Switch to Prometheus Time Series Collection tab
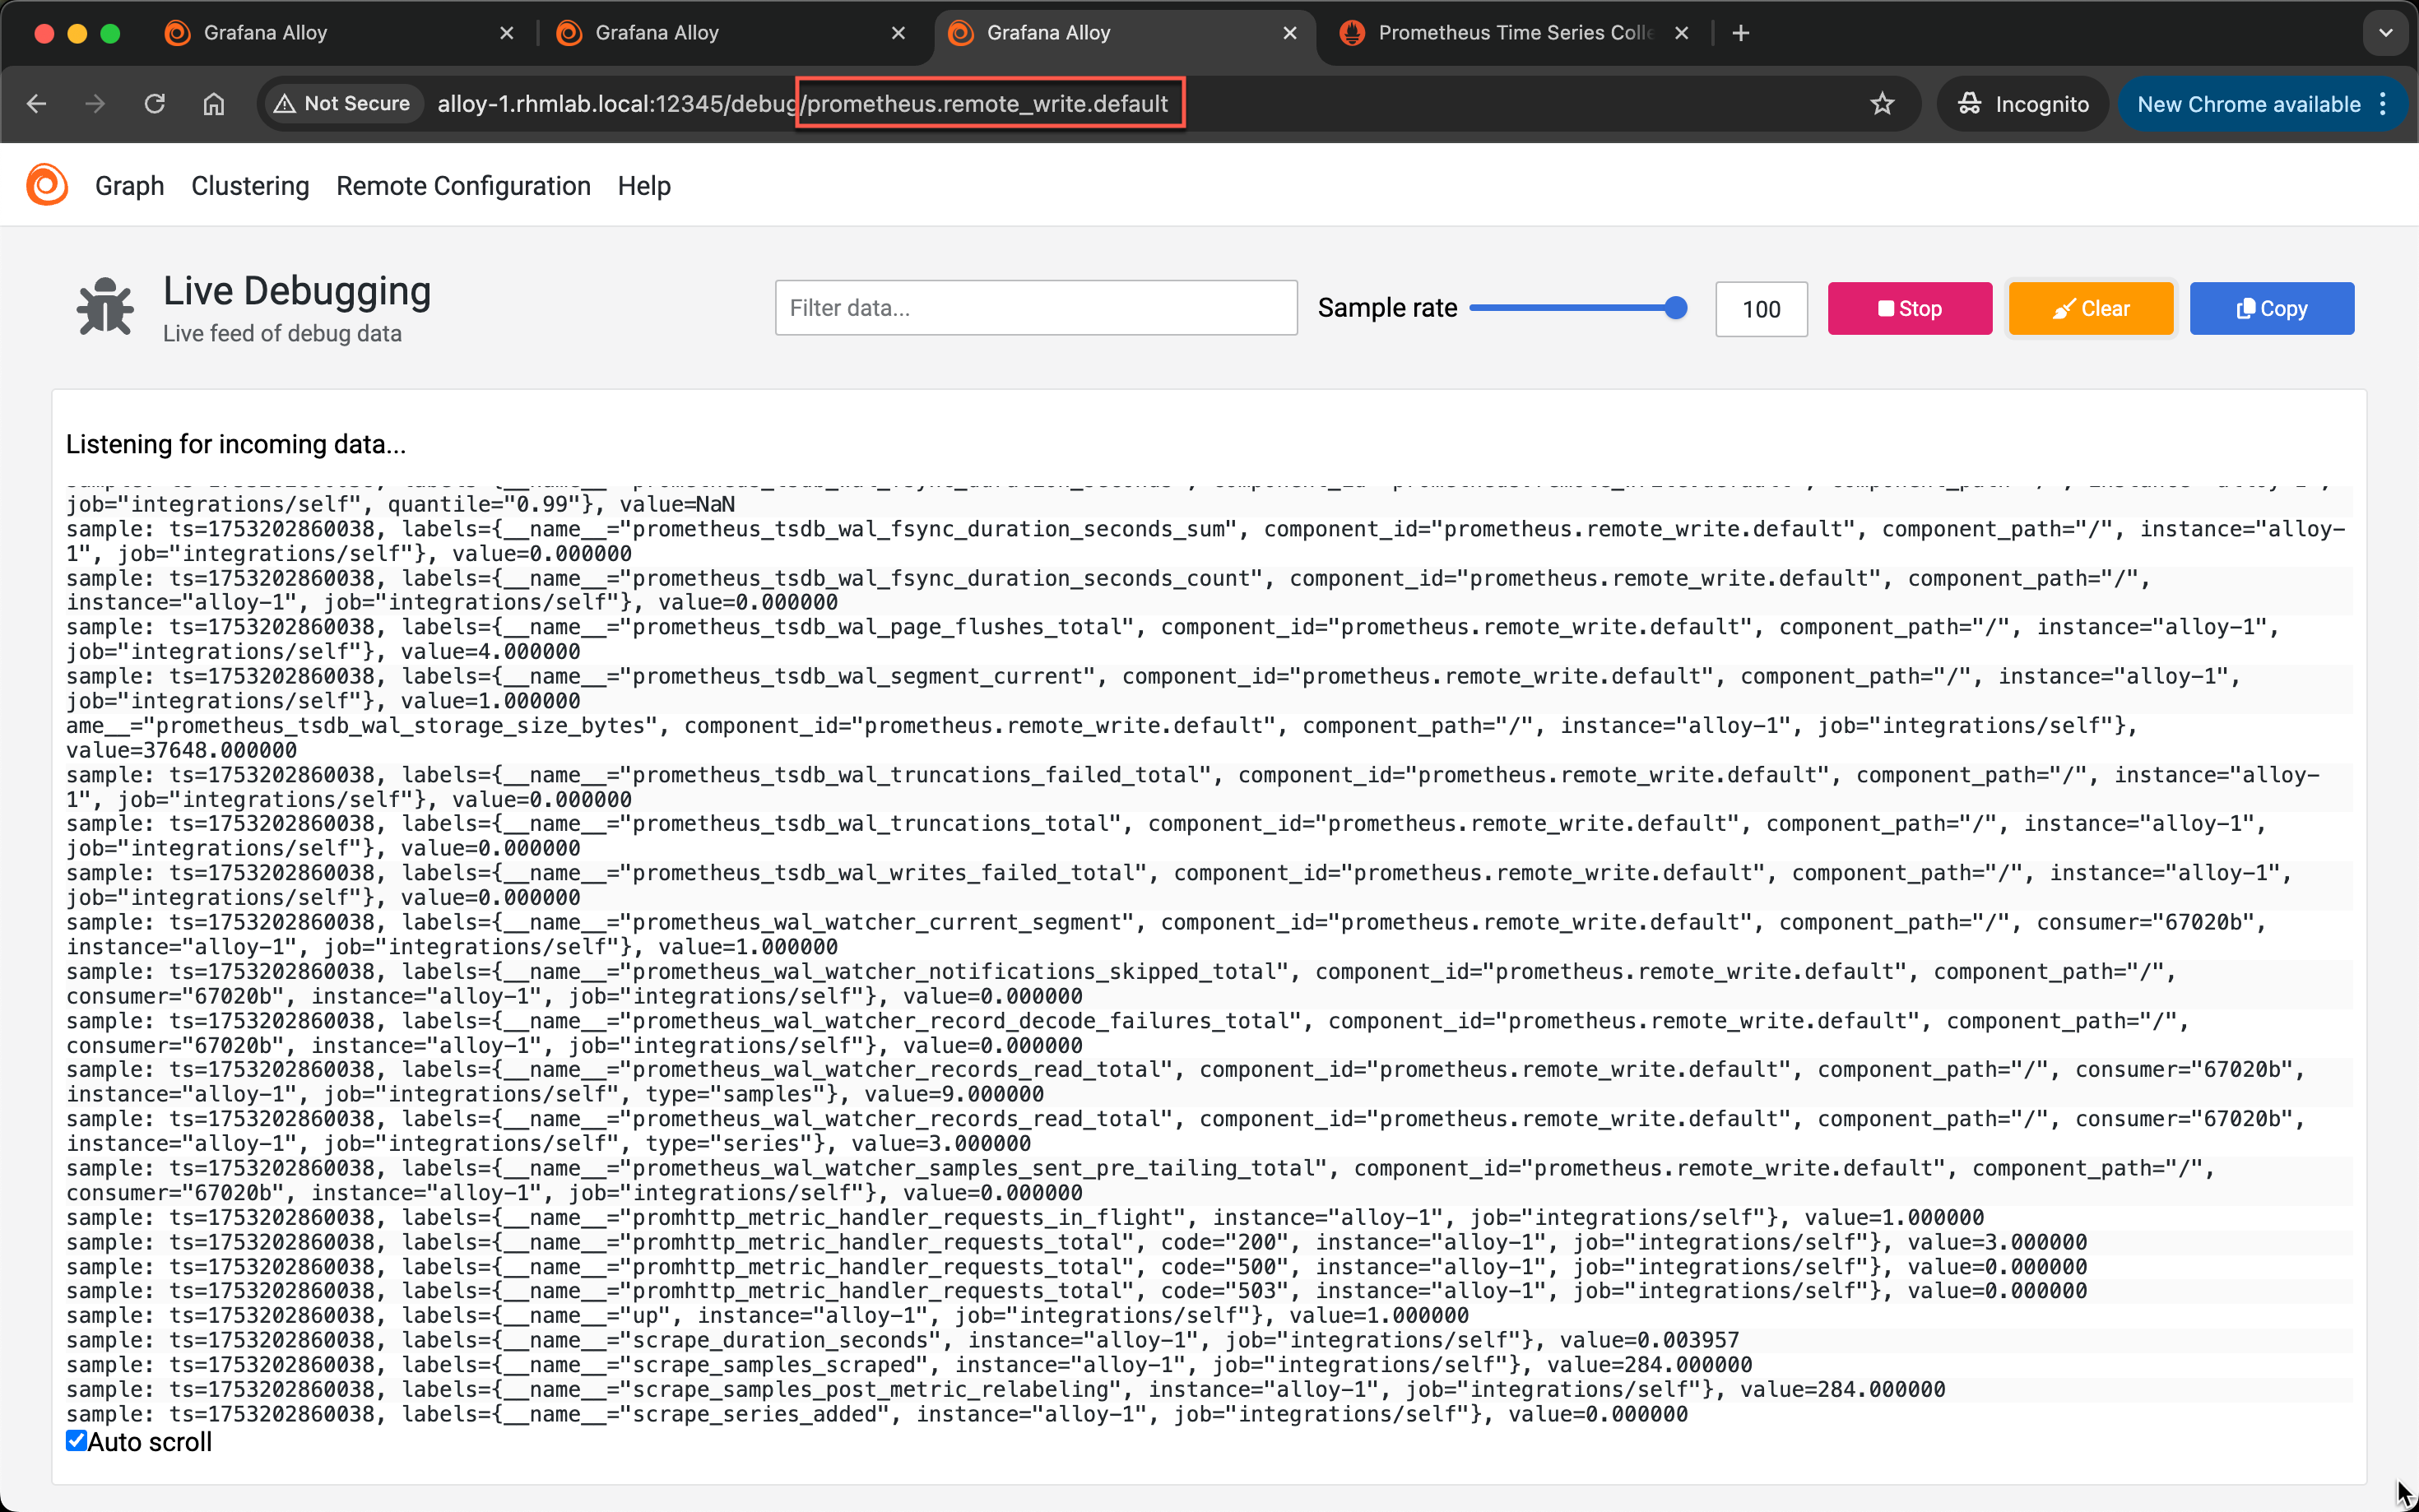This screenshot has width=2419, height=1512. (x=1514, y=33)
